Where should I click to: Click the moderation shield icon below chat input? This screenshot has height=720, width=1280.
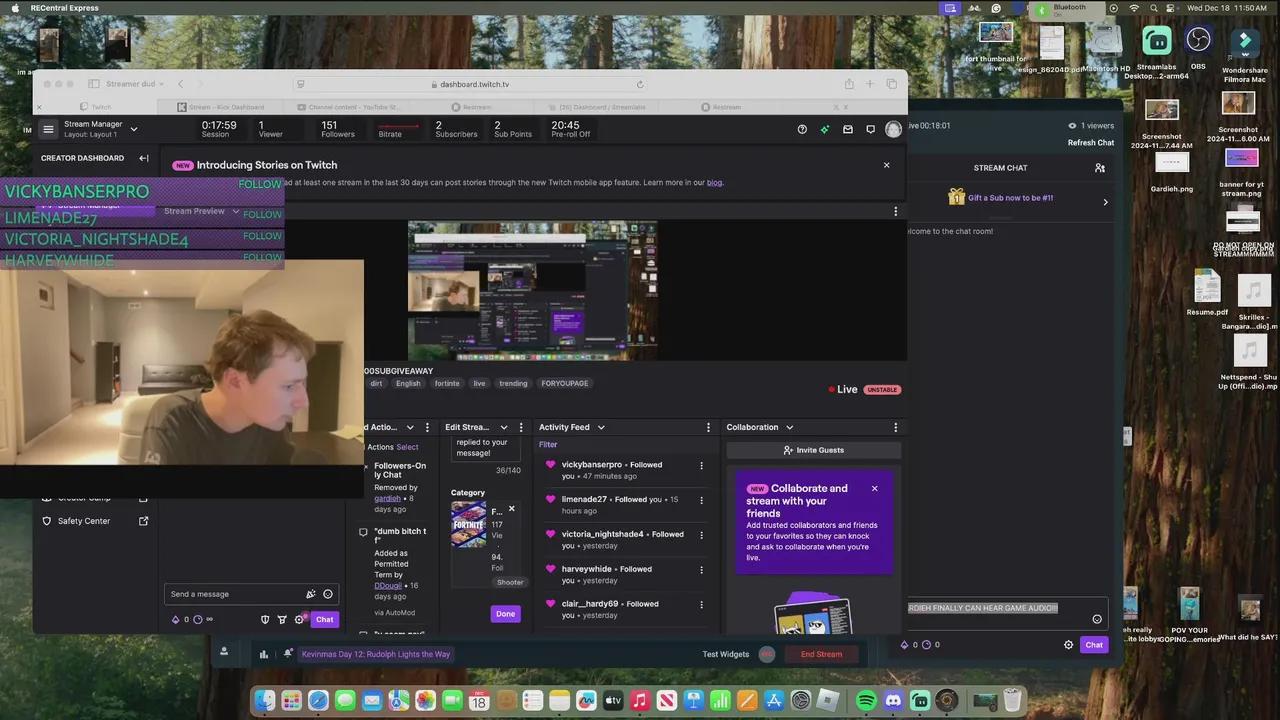[x=265, y=619]
